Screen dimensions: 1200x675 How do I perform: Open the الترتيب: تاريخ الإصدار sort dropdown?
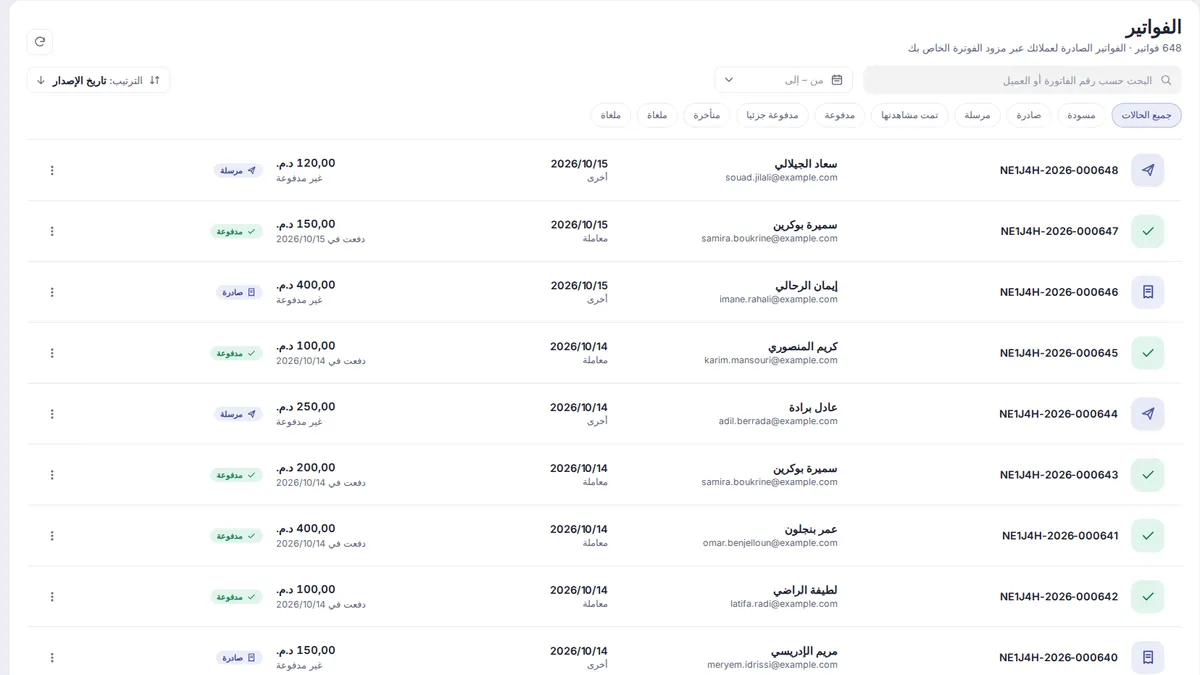[98, 80]
